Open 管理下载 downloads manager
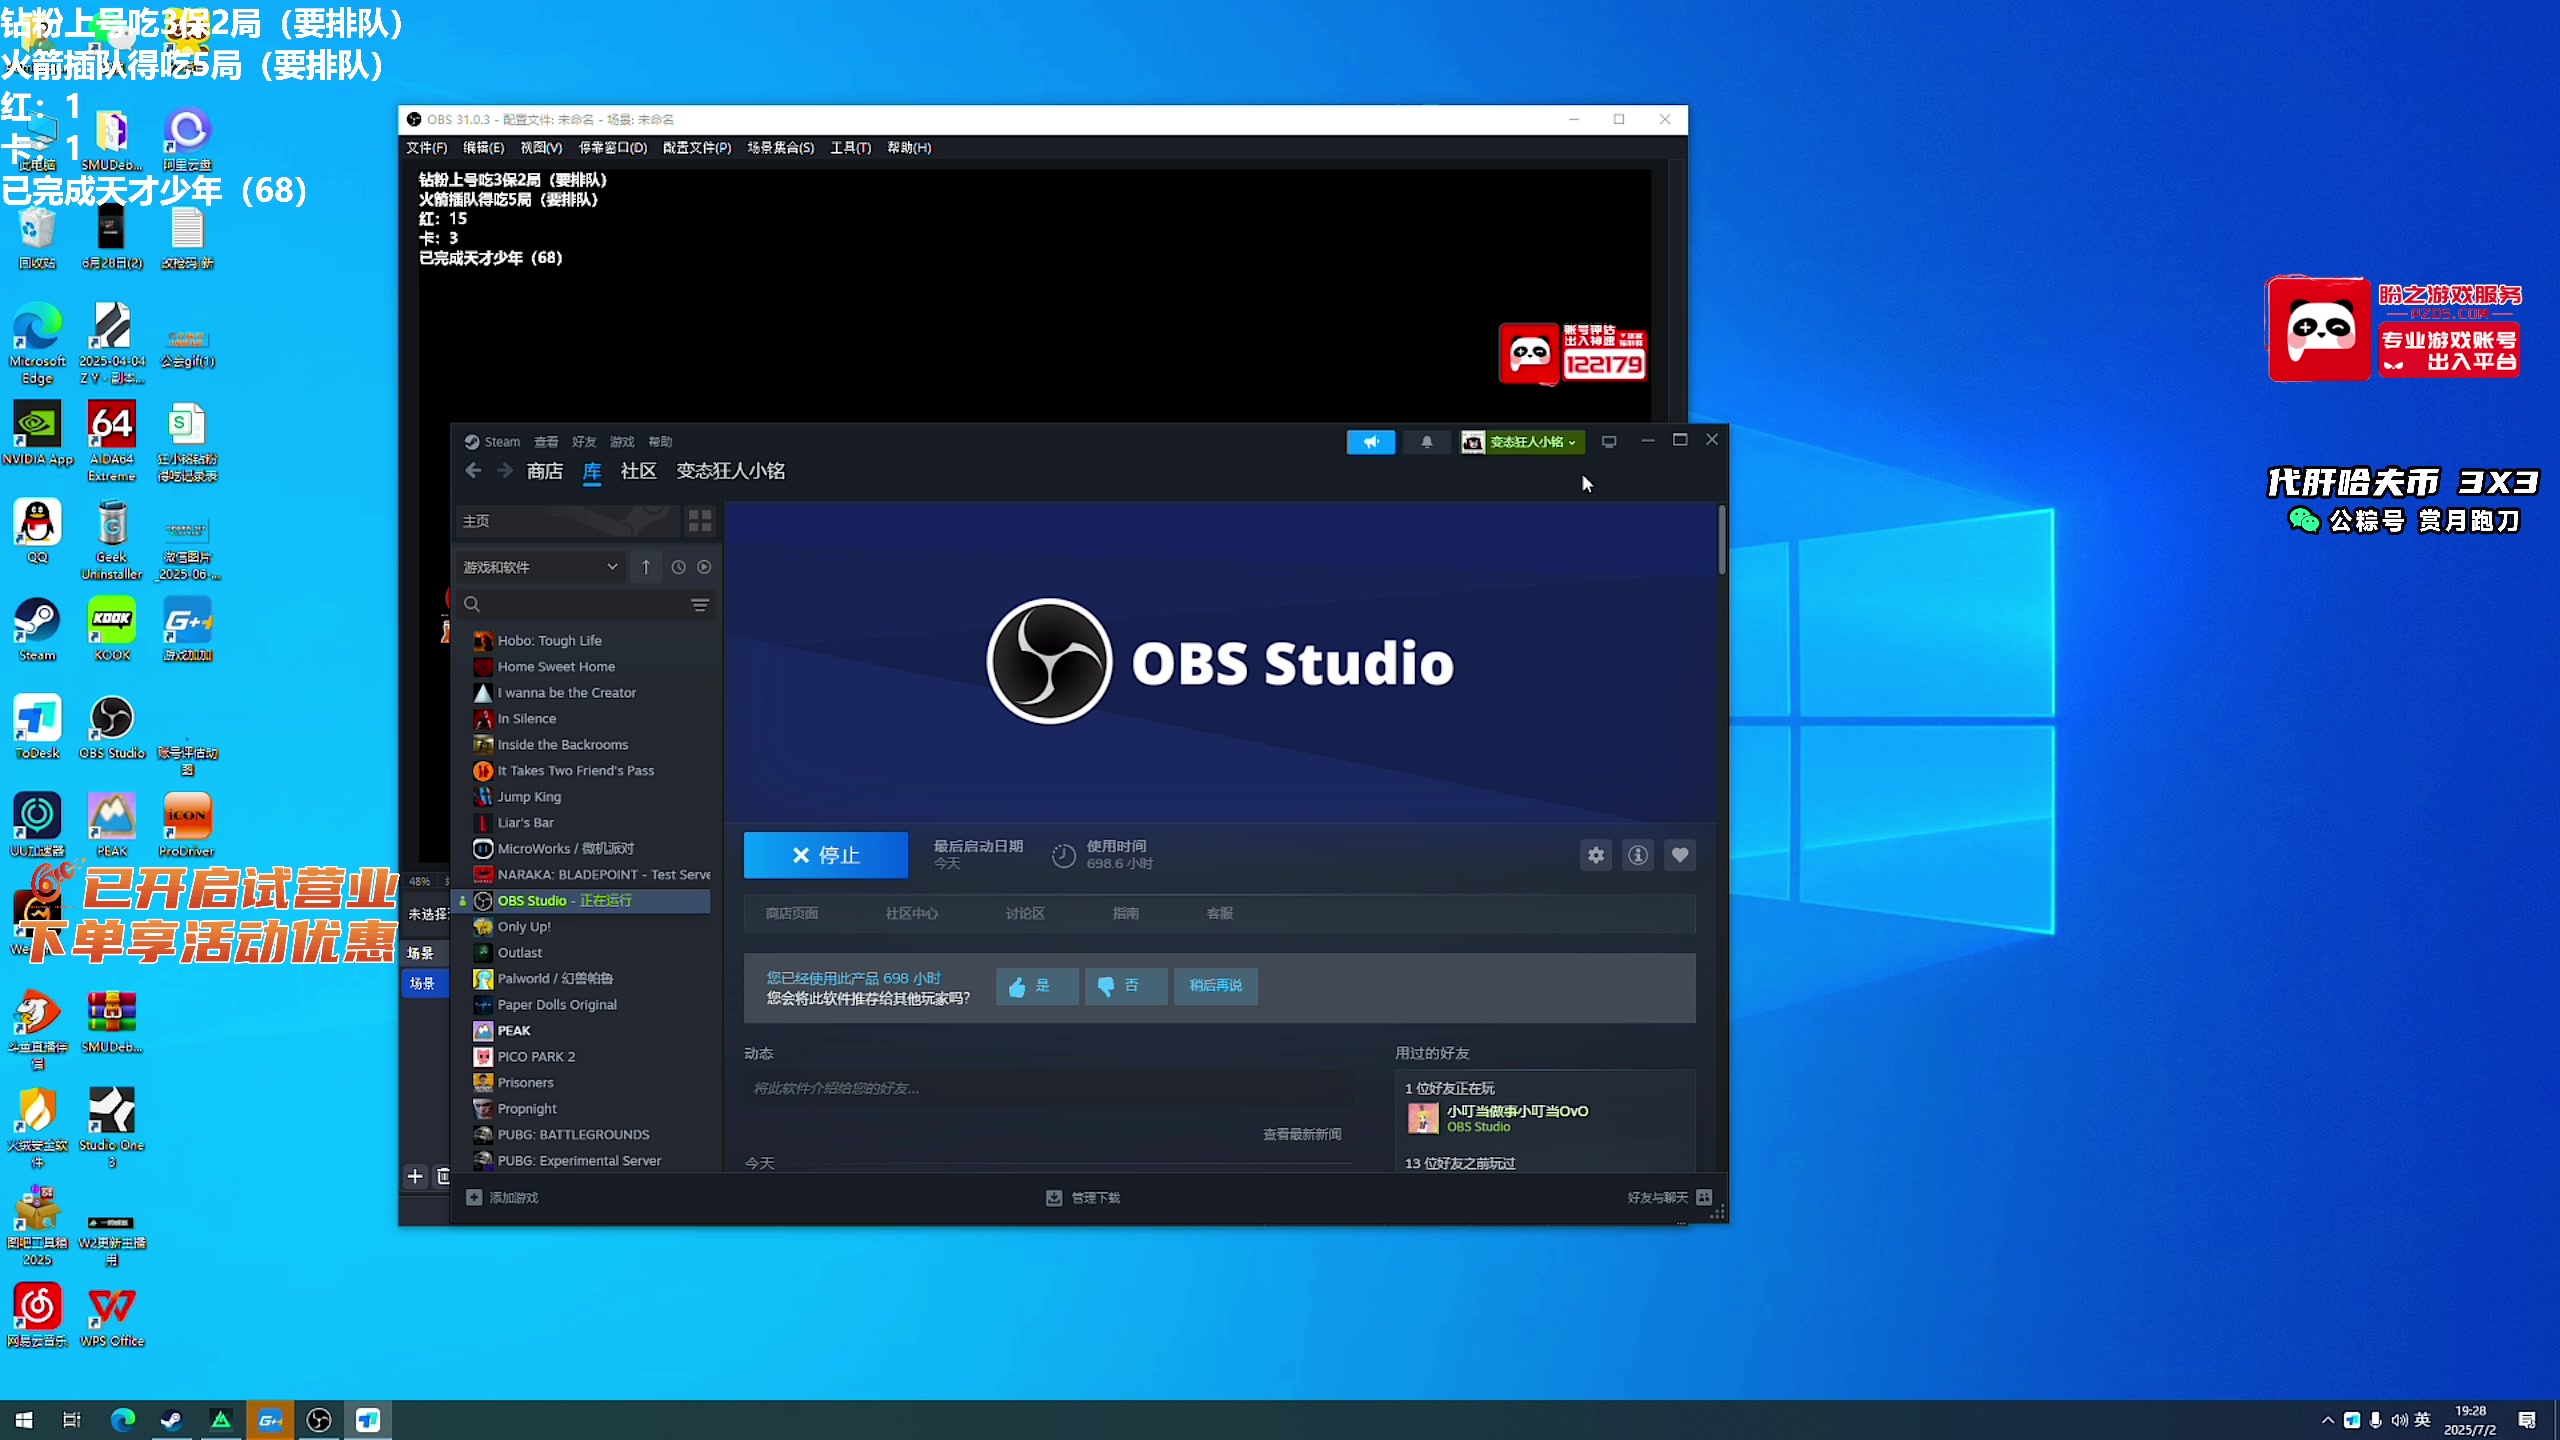2560x1440 pixels. tap(1083, 1198)
